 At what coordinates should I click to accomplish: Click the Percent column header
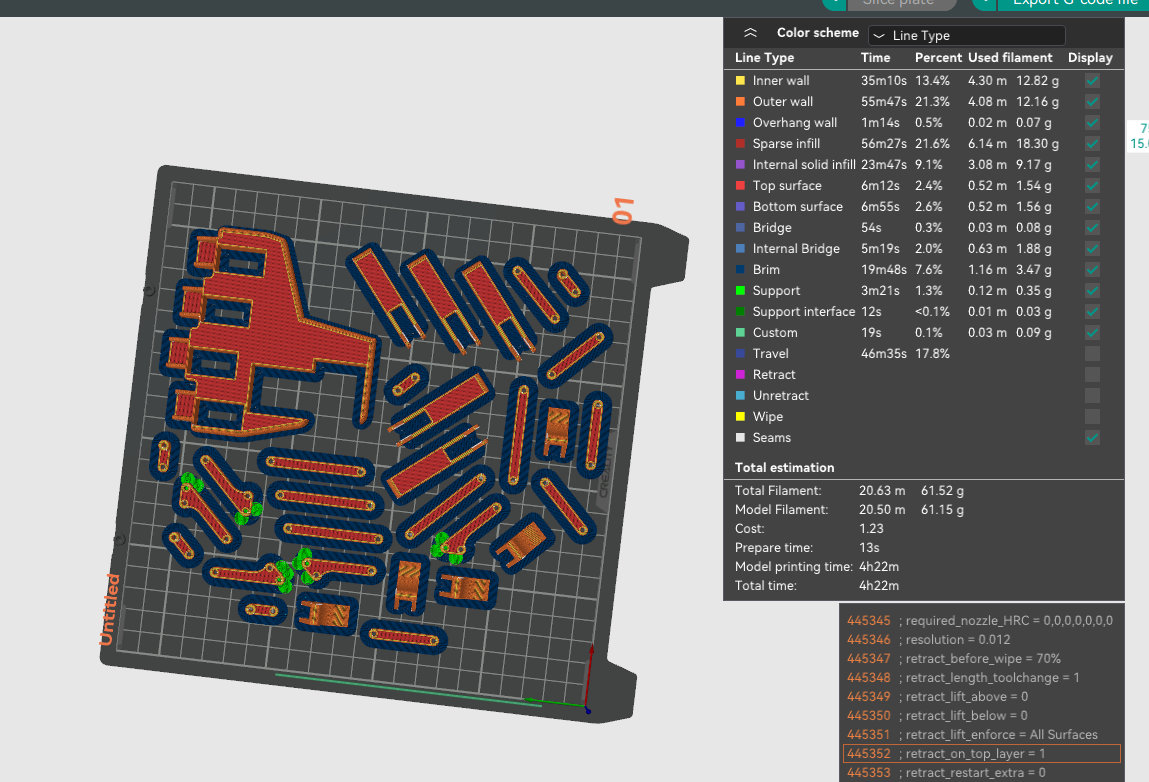pyautogui.click(x=938, y=58)
